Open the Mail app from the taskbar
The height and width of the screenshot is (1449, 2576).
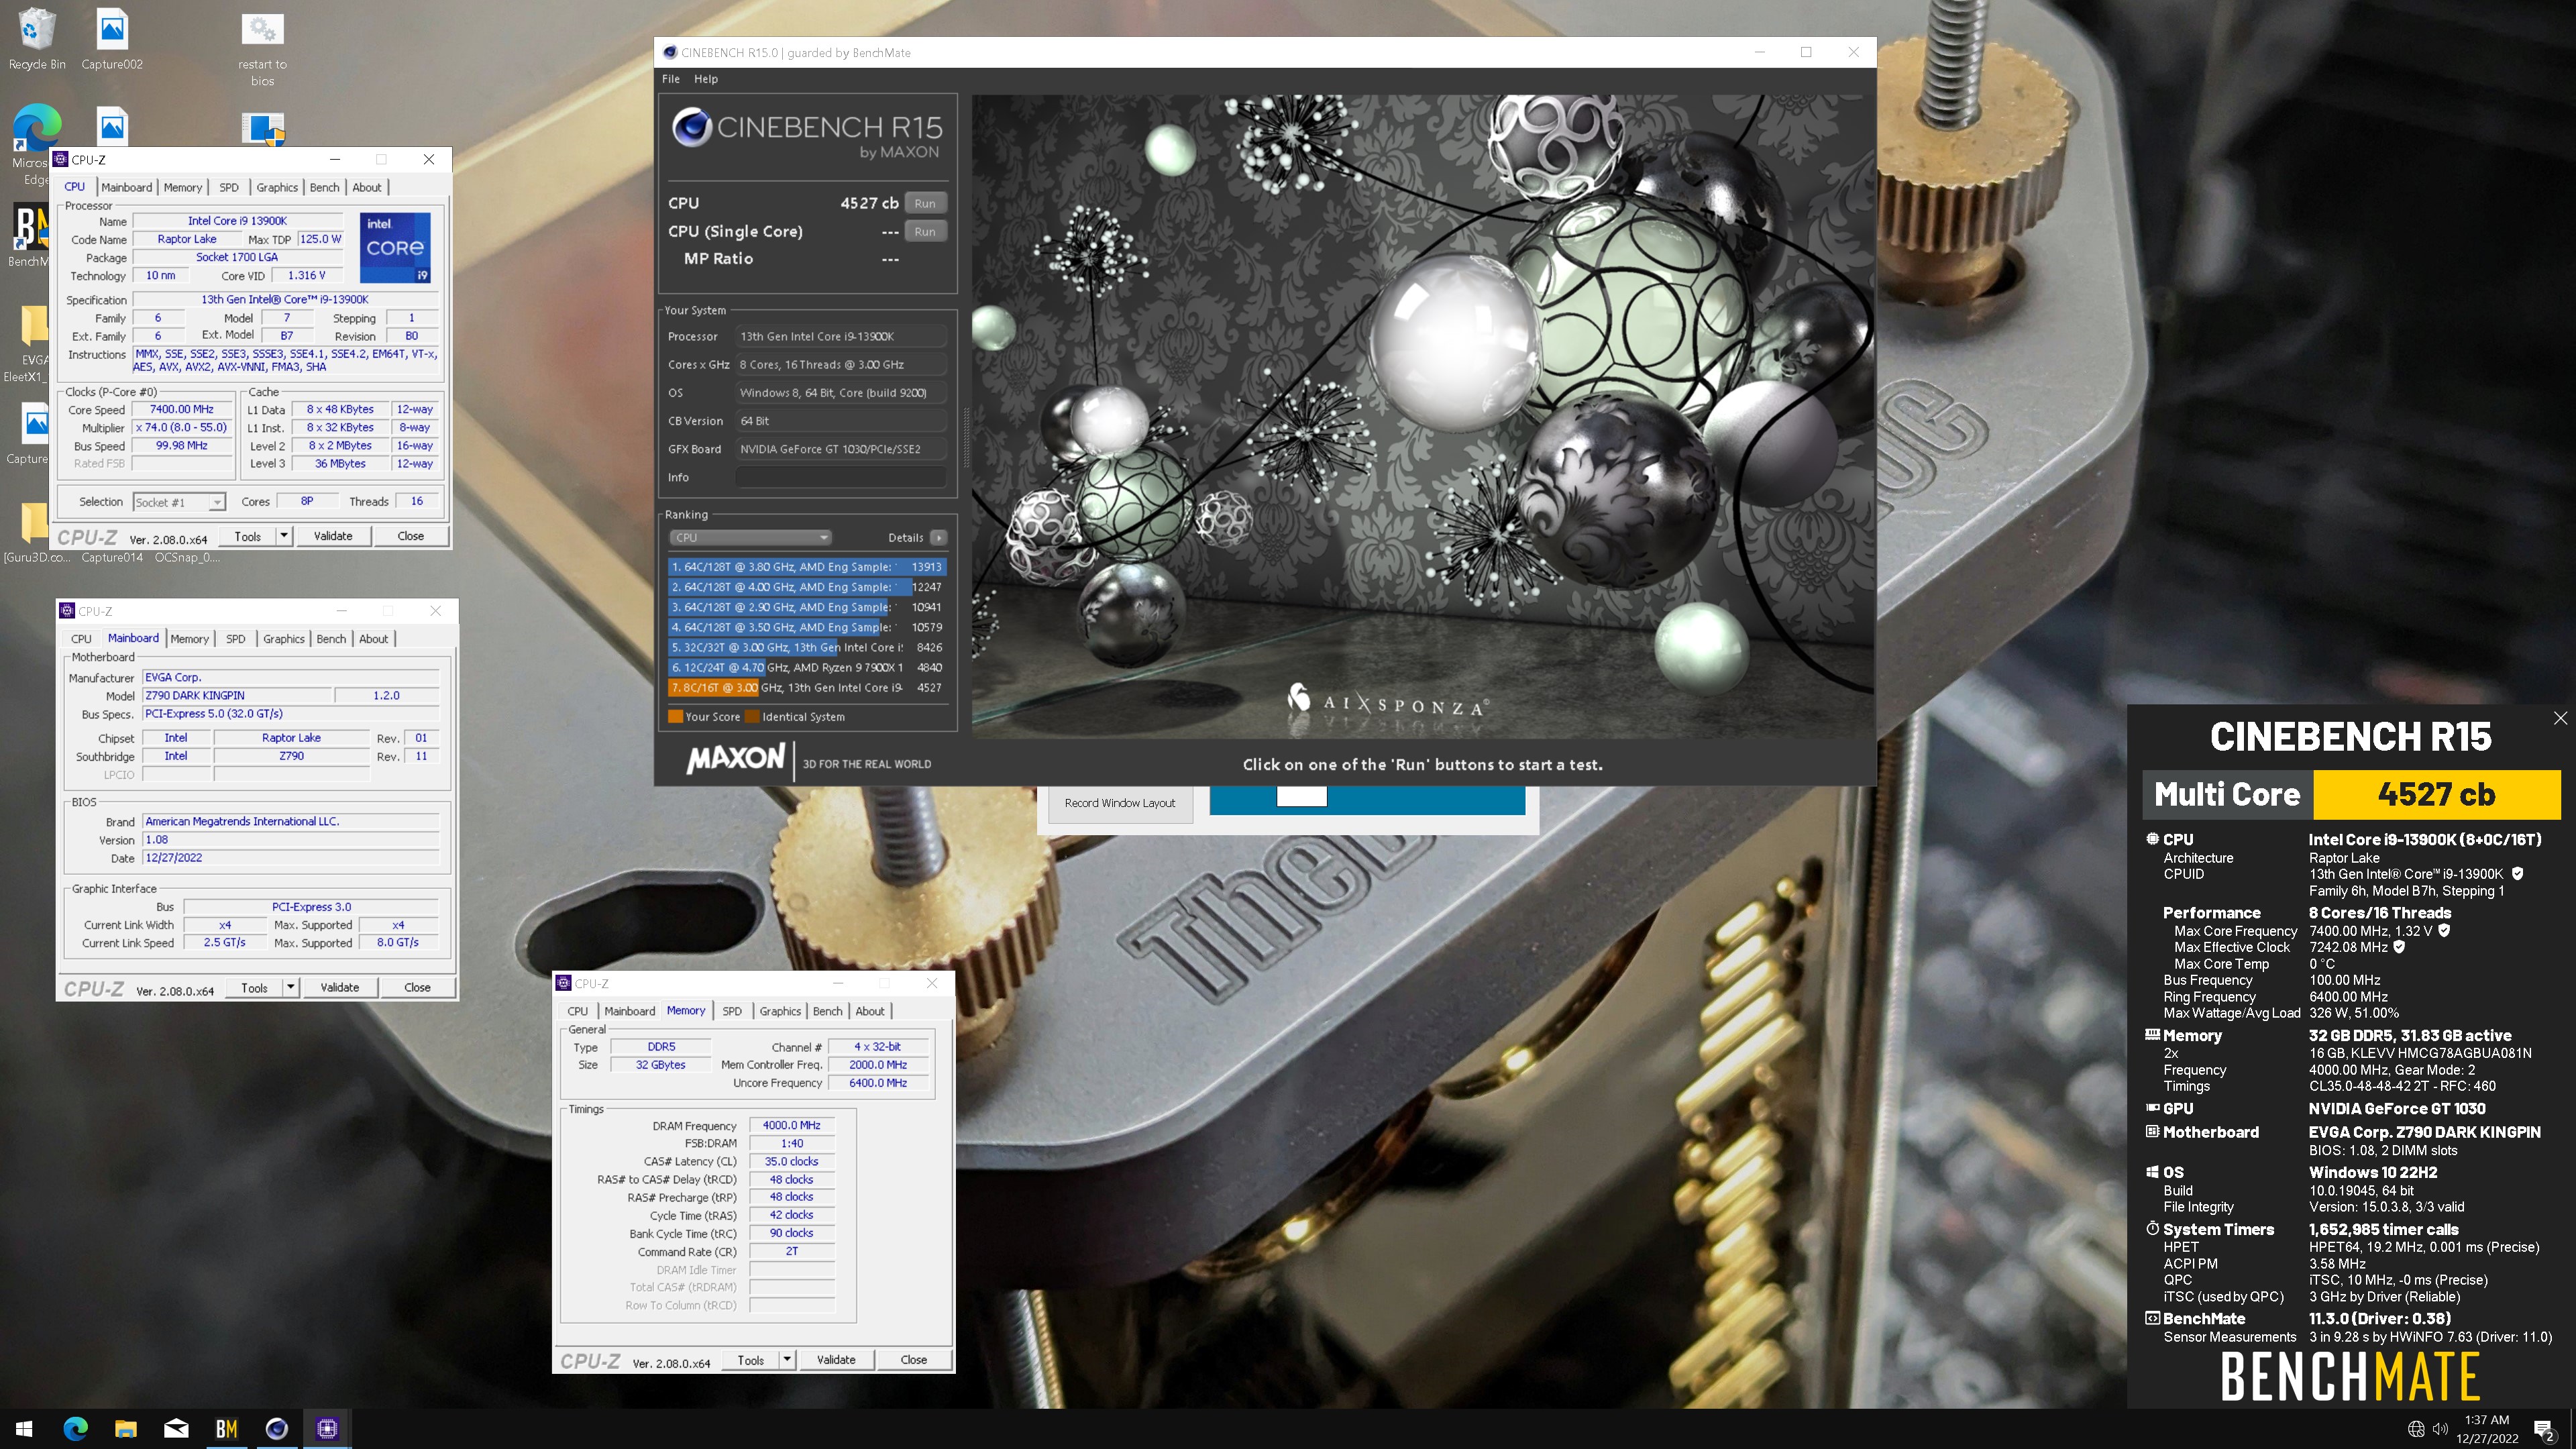[176, 1428]
